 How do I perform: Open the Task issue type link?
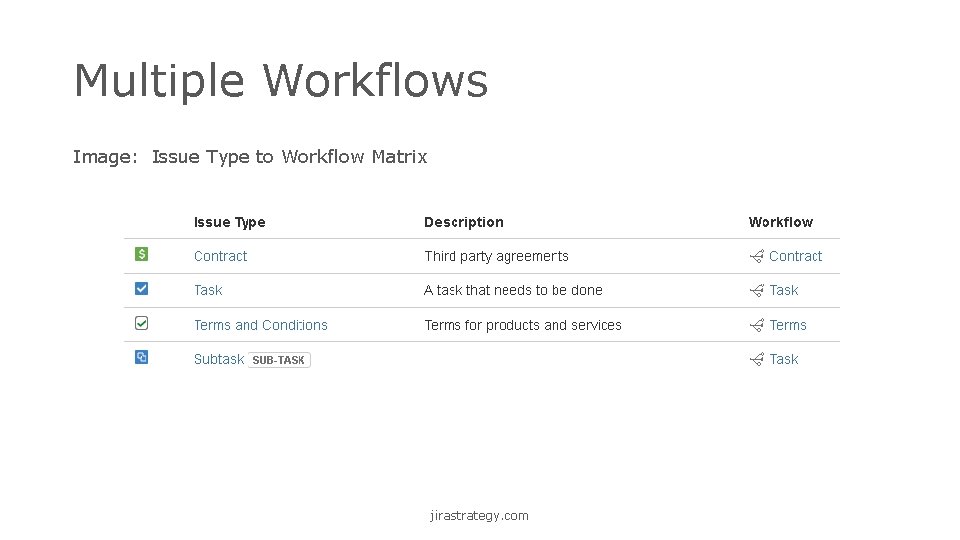click(x=208, y=290)
